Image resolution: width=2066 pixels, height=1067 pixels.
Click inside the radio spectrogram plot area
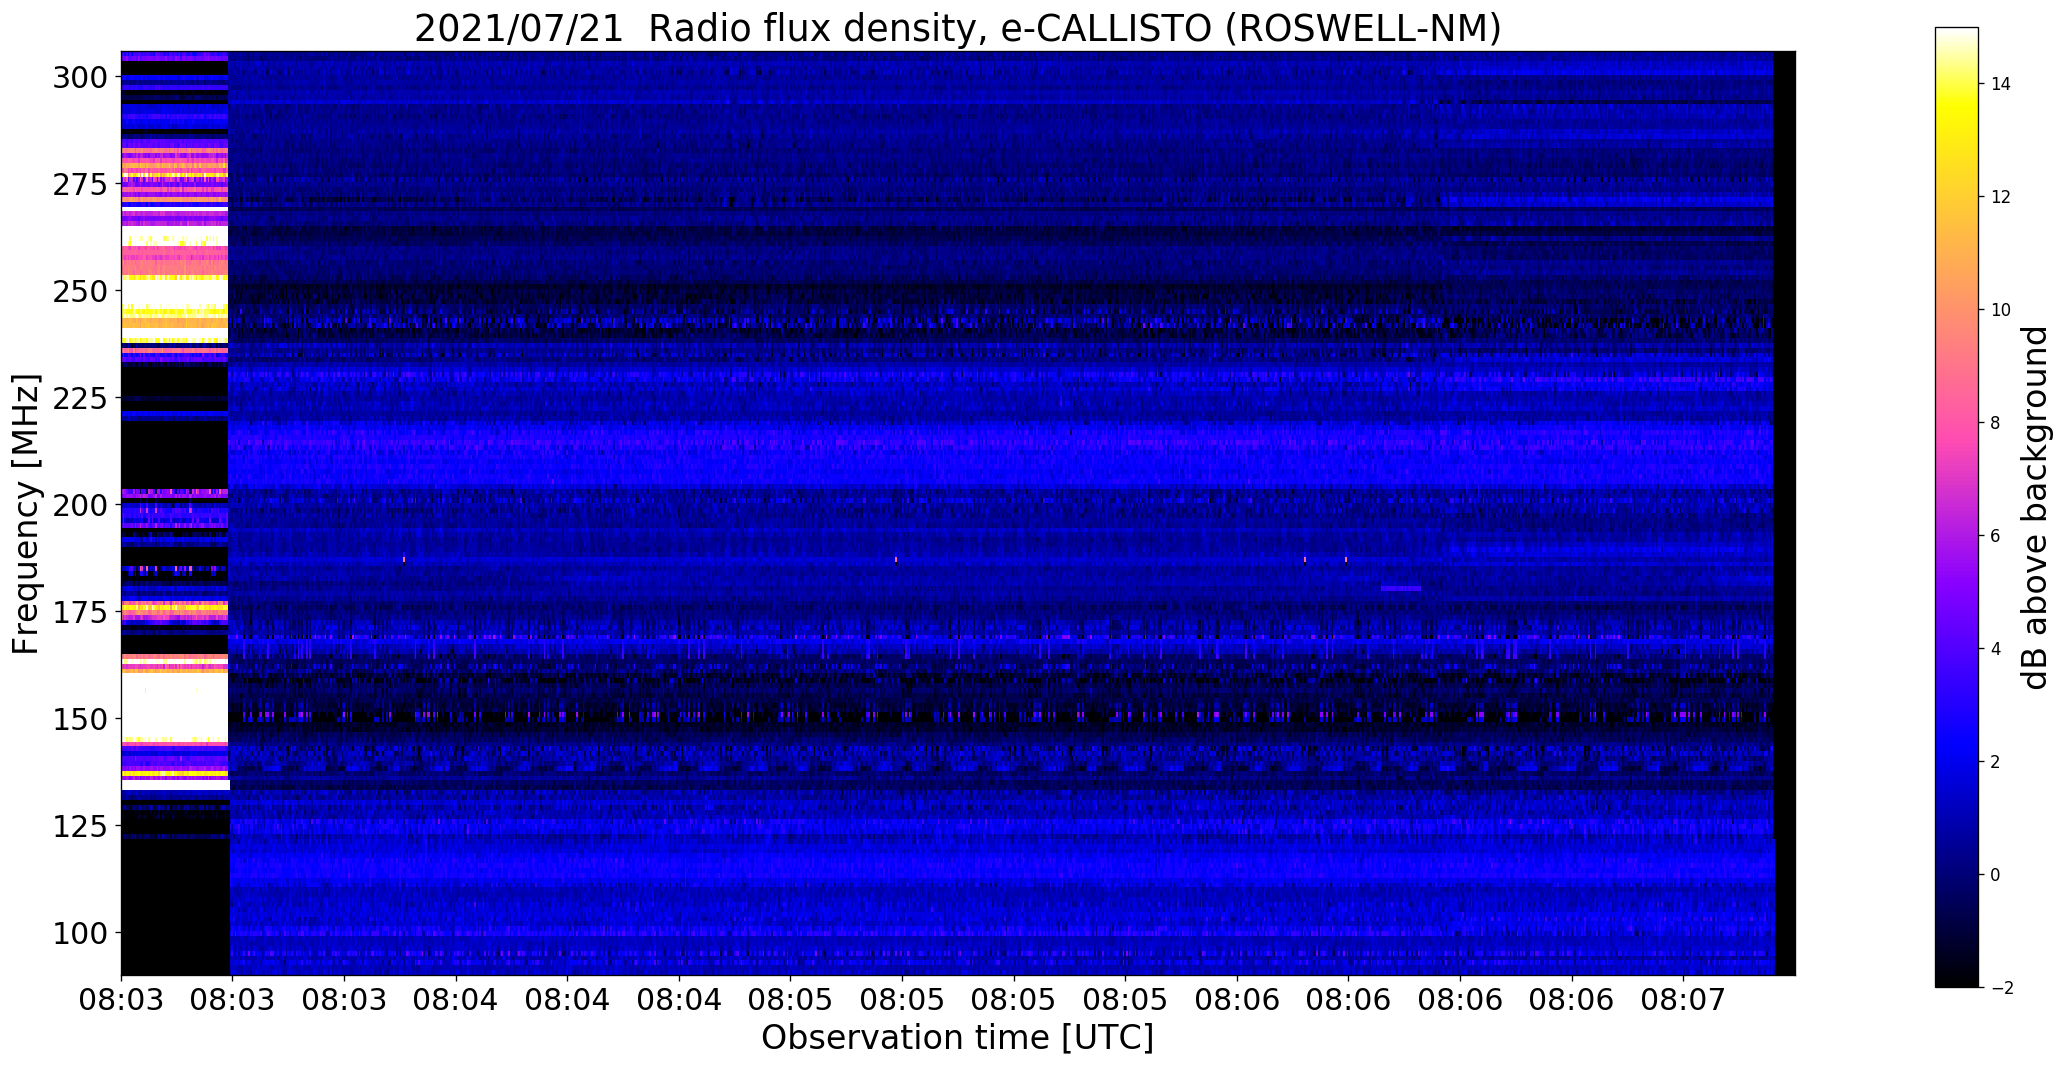pyautogui.click(x=958, y=513)
